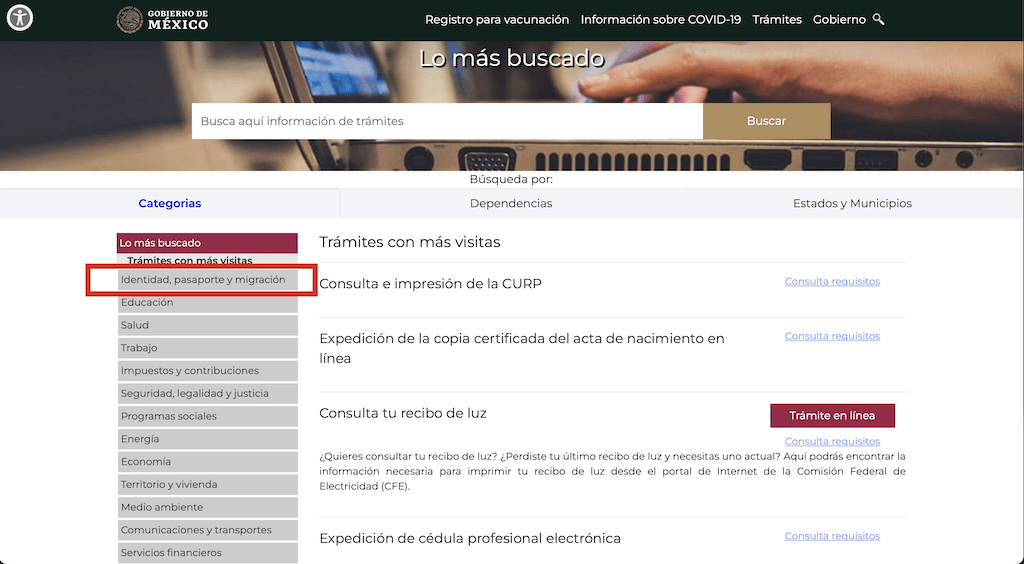The width and height of the screenshot is (1024, 564).
Task: Click Consulta requisitos for recibo de luz
Action: coord(832,441)
